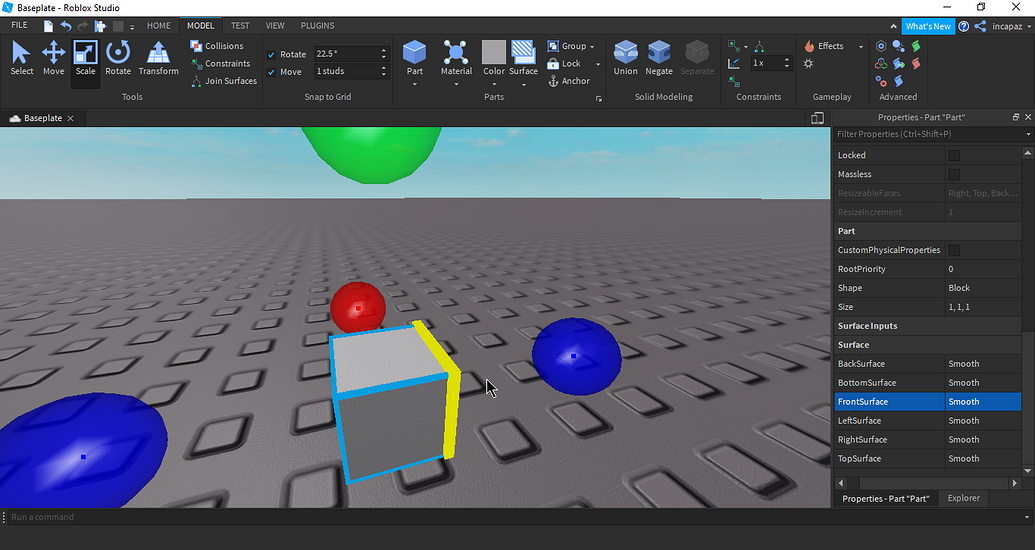Click the green Script icon in Advanced
This screenshot has height=550, width=1035.
point(916,46)
